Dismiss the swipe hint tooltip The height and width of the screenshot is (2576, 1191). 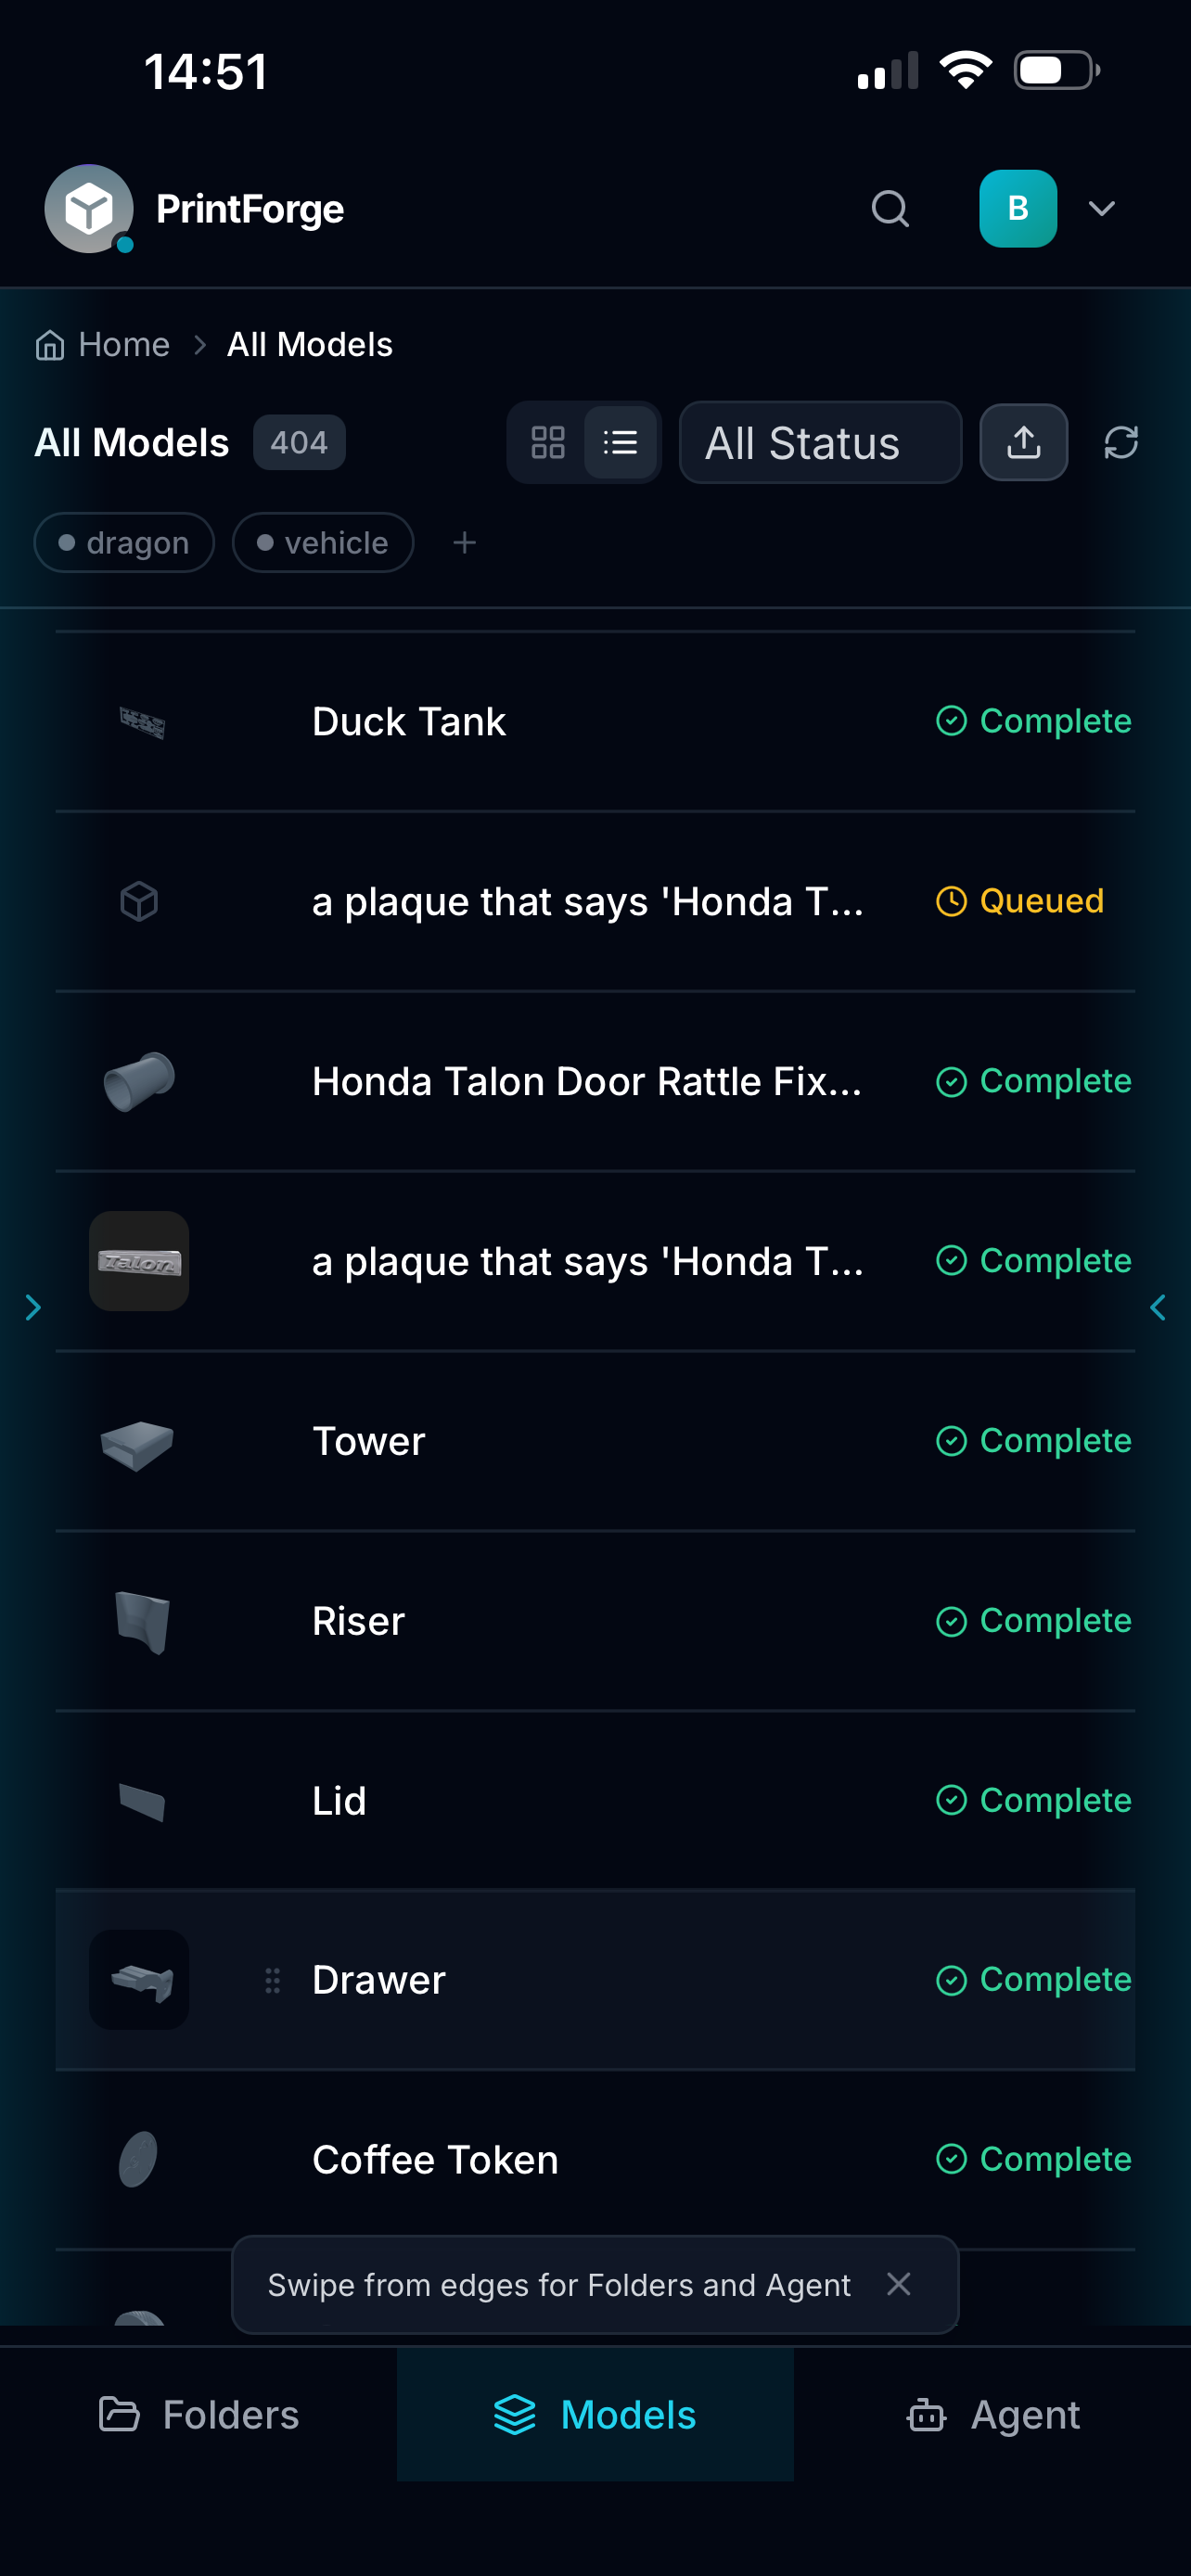pyautogui.click(x=898, y=2284)
